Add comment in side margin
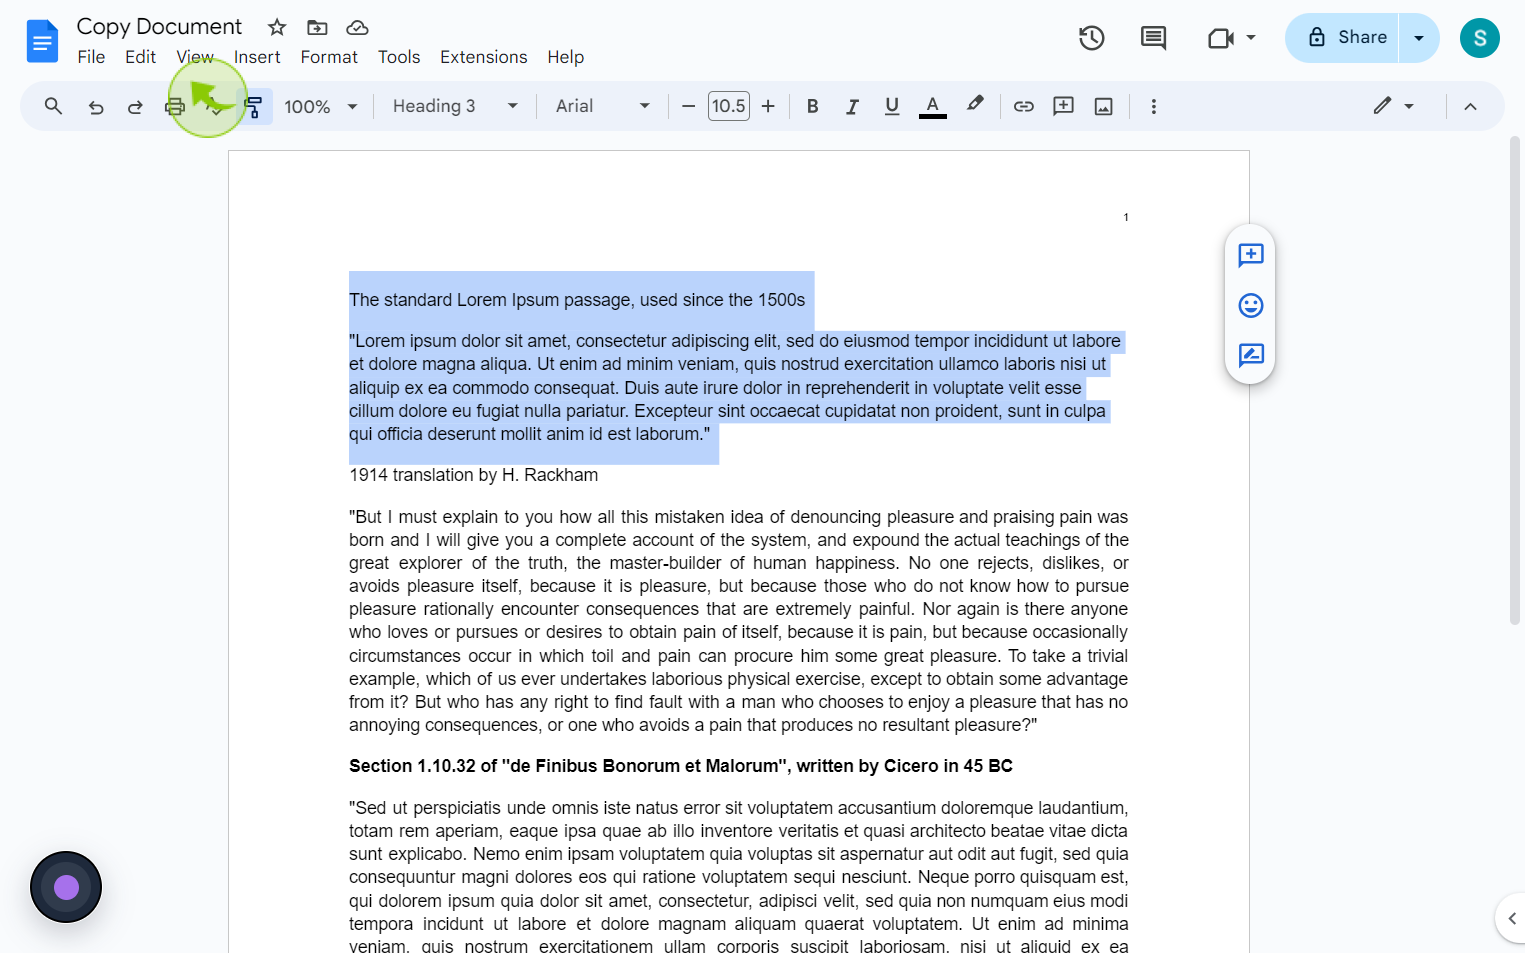 pyautogui.click(x=1250, y=255)
